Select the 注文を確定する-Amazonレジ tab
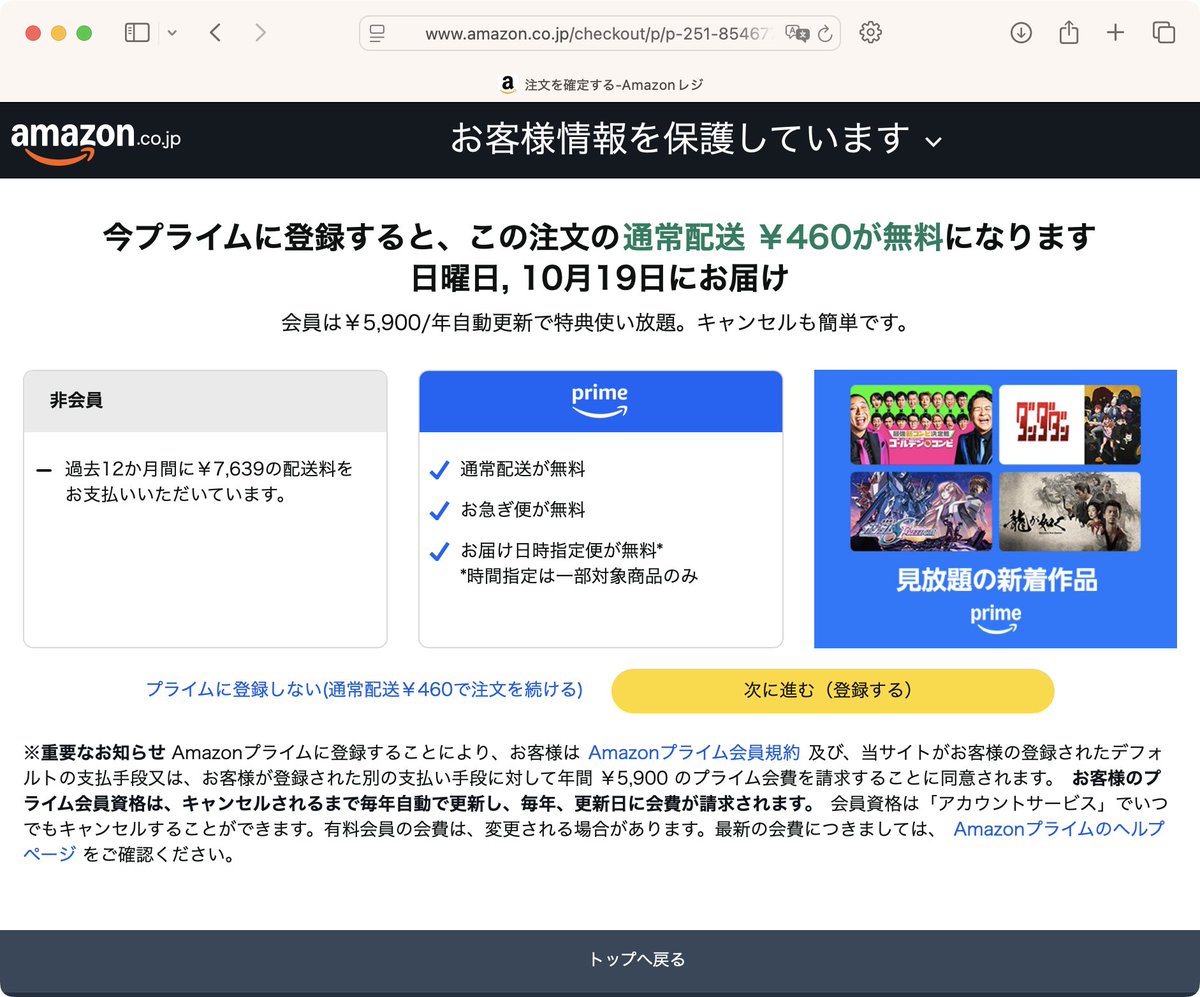This screenshot has height=997, width=1200. point(601,85)
